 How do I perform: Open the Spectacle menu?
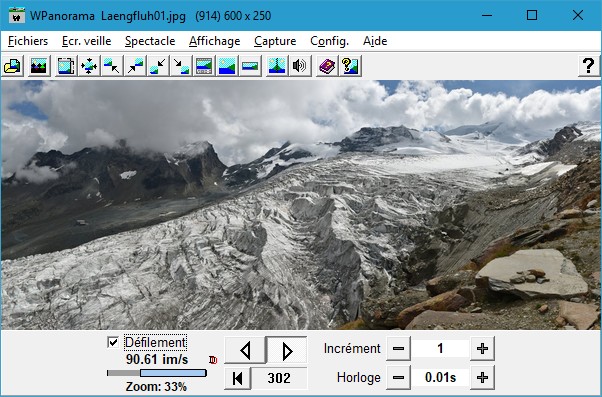point(150,41)
